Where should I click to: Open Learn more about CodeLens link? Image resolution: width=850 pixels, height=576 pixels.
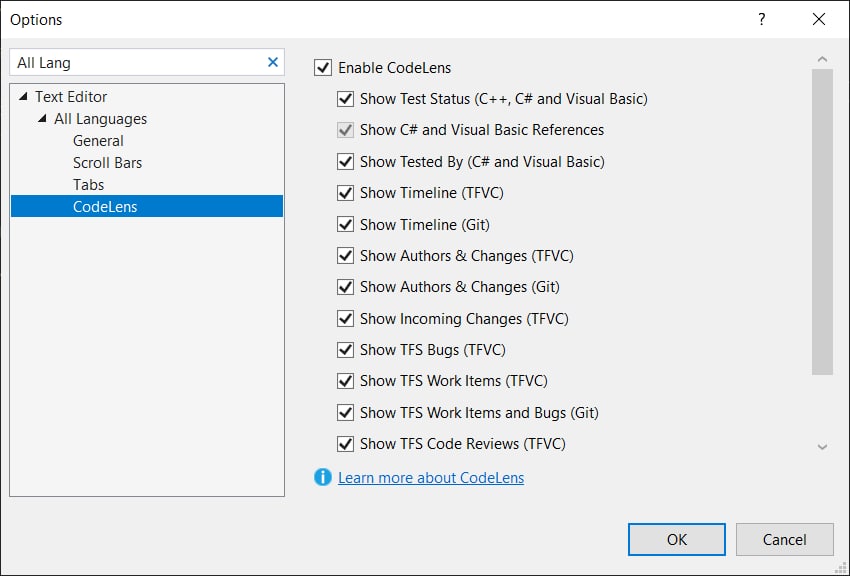tap(431, 477)
